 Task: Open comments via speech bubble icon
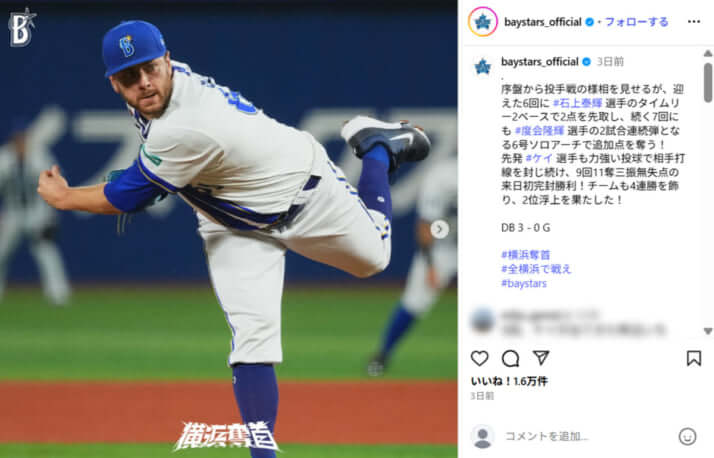pyautogui.click(x=510, y=358)
